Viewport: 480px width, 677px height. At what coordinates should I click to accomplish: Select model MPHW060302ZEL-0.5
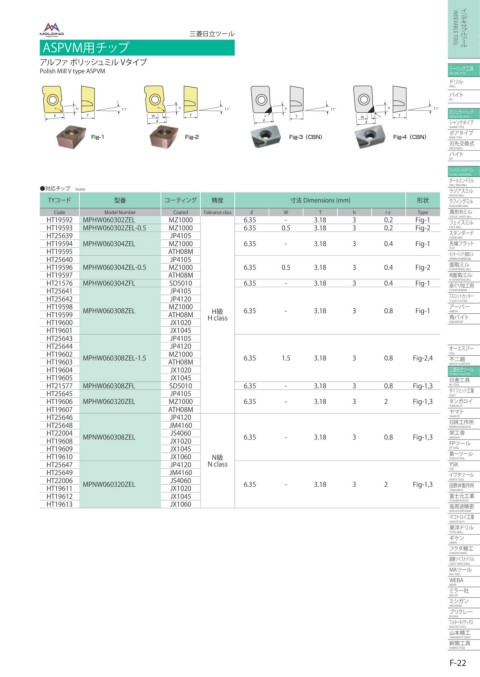pyautogui.click(x=114, y=228)
